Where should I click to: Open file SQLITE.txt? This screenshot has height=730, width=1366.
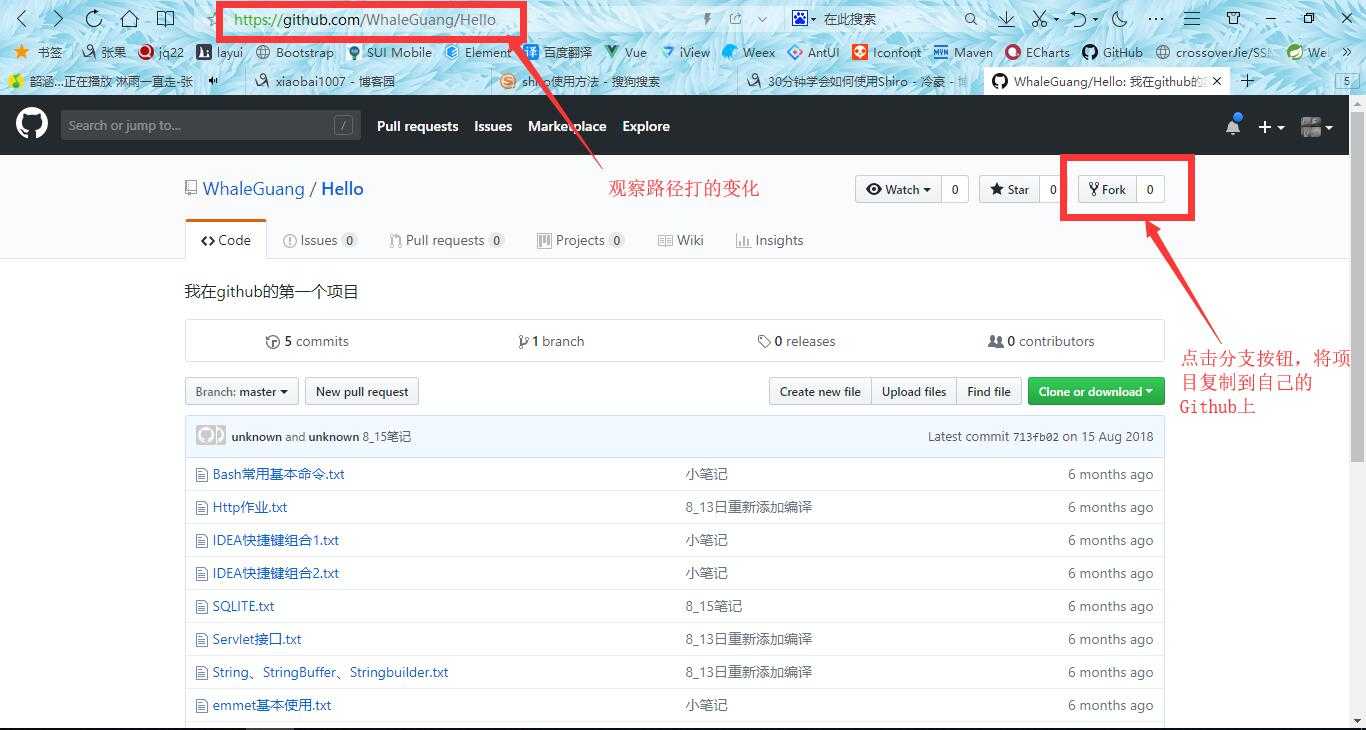243,606
